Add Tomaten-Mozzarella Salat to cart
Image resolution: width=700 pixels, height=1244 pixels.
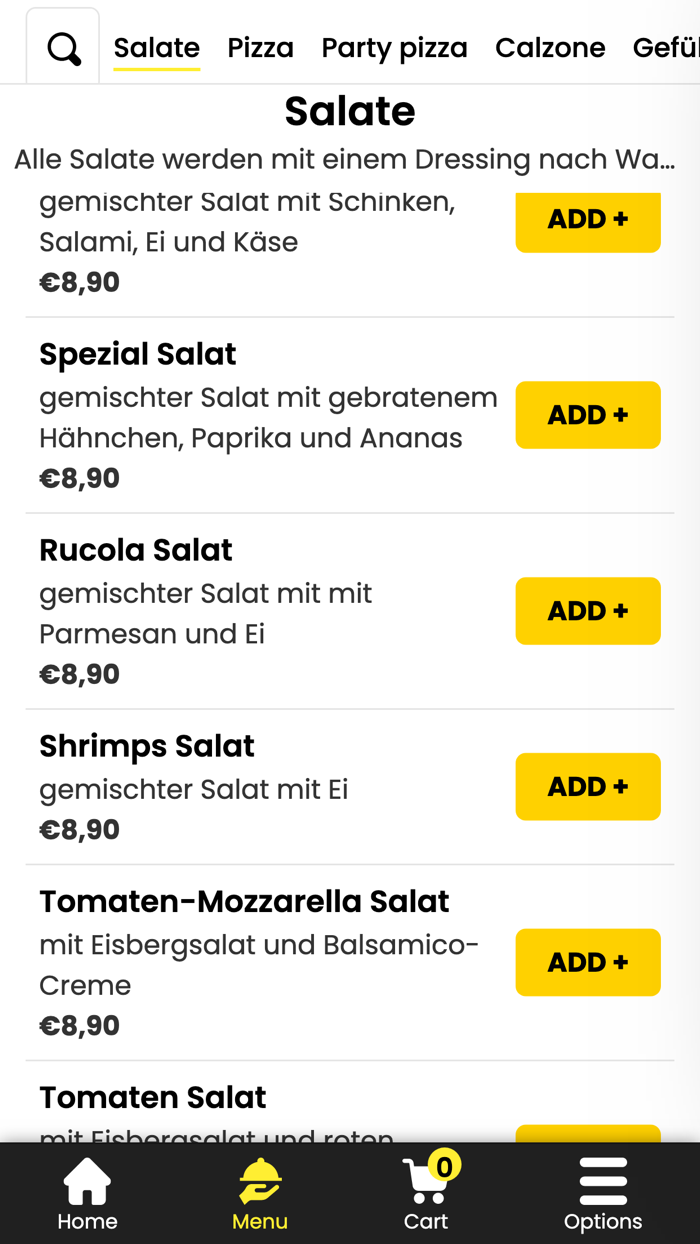coord(588,962)
